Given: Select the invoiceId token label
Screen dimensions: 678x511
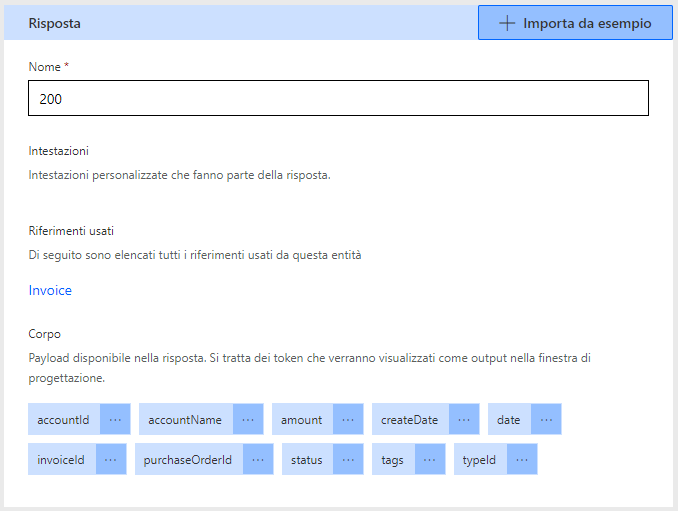Looking at the screenshot, I should (61, 460).
